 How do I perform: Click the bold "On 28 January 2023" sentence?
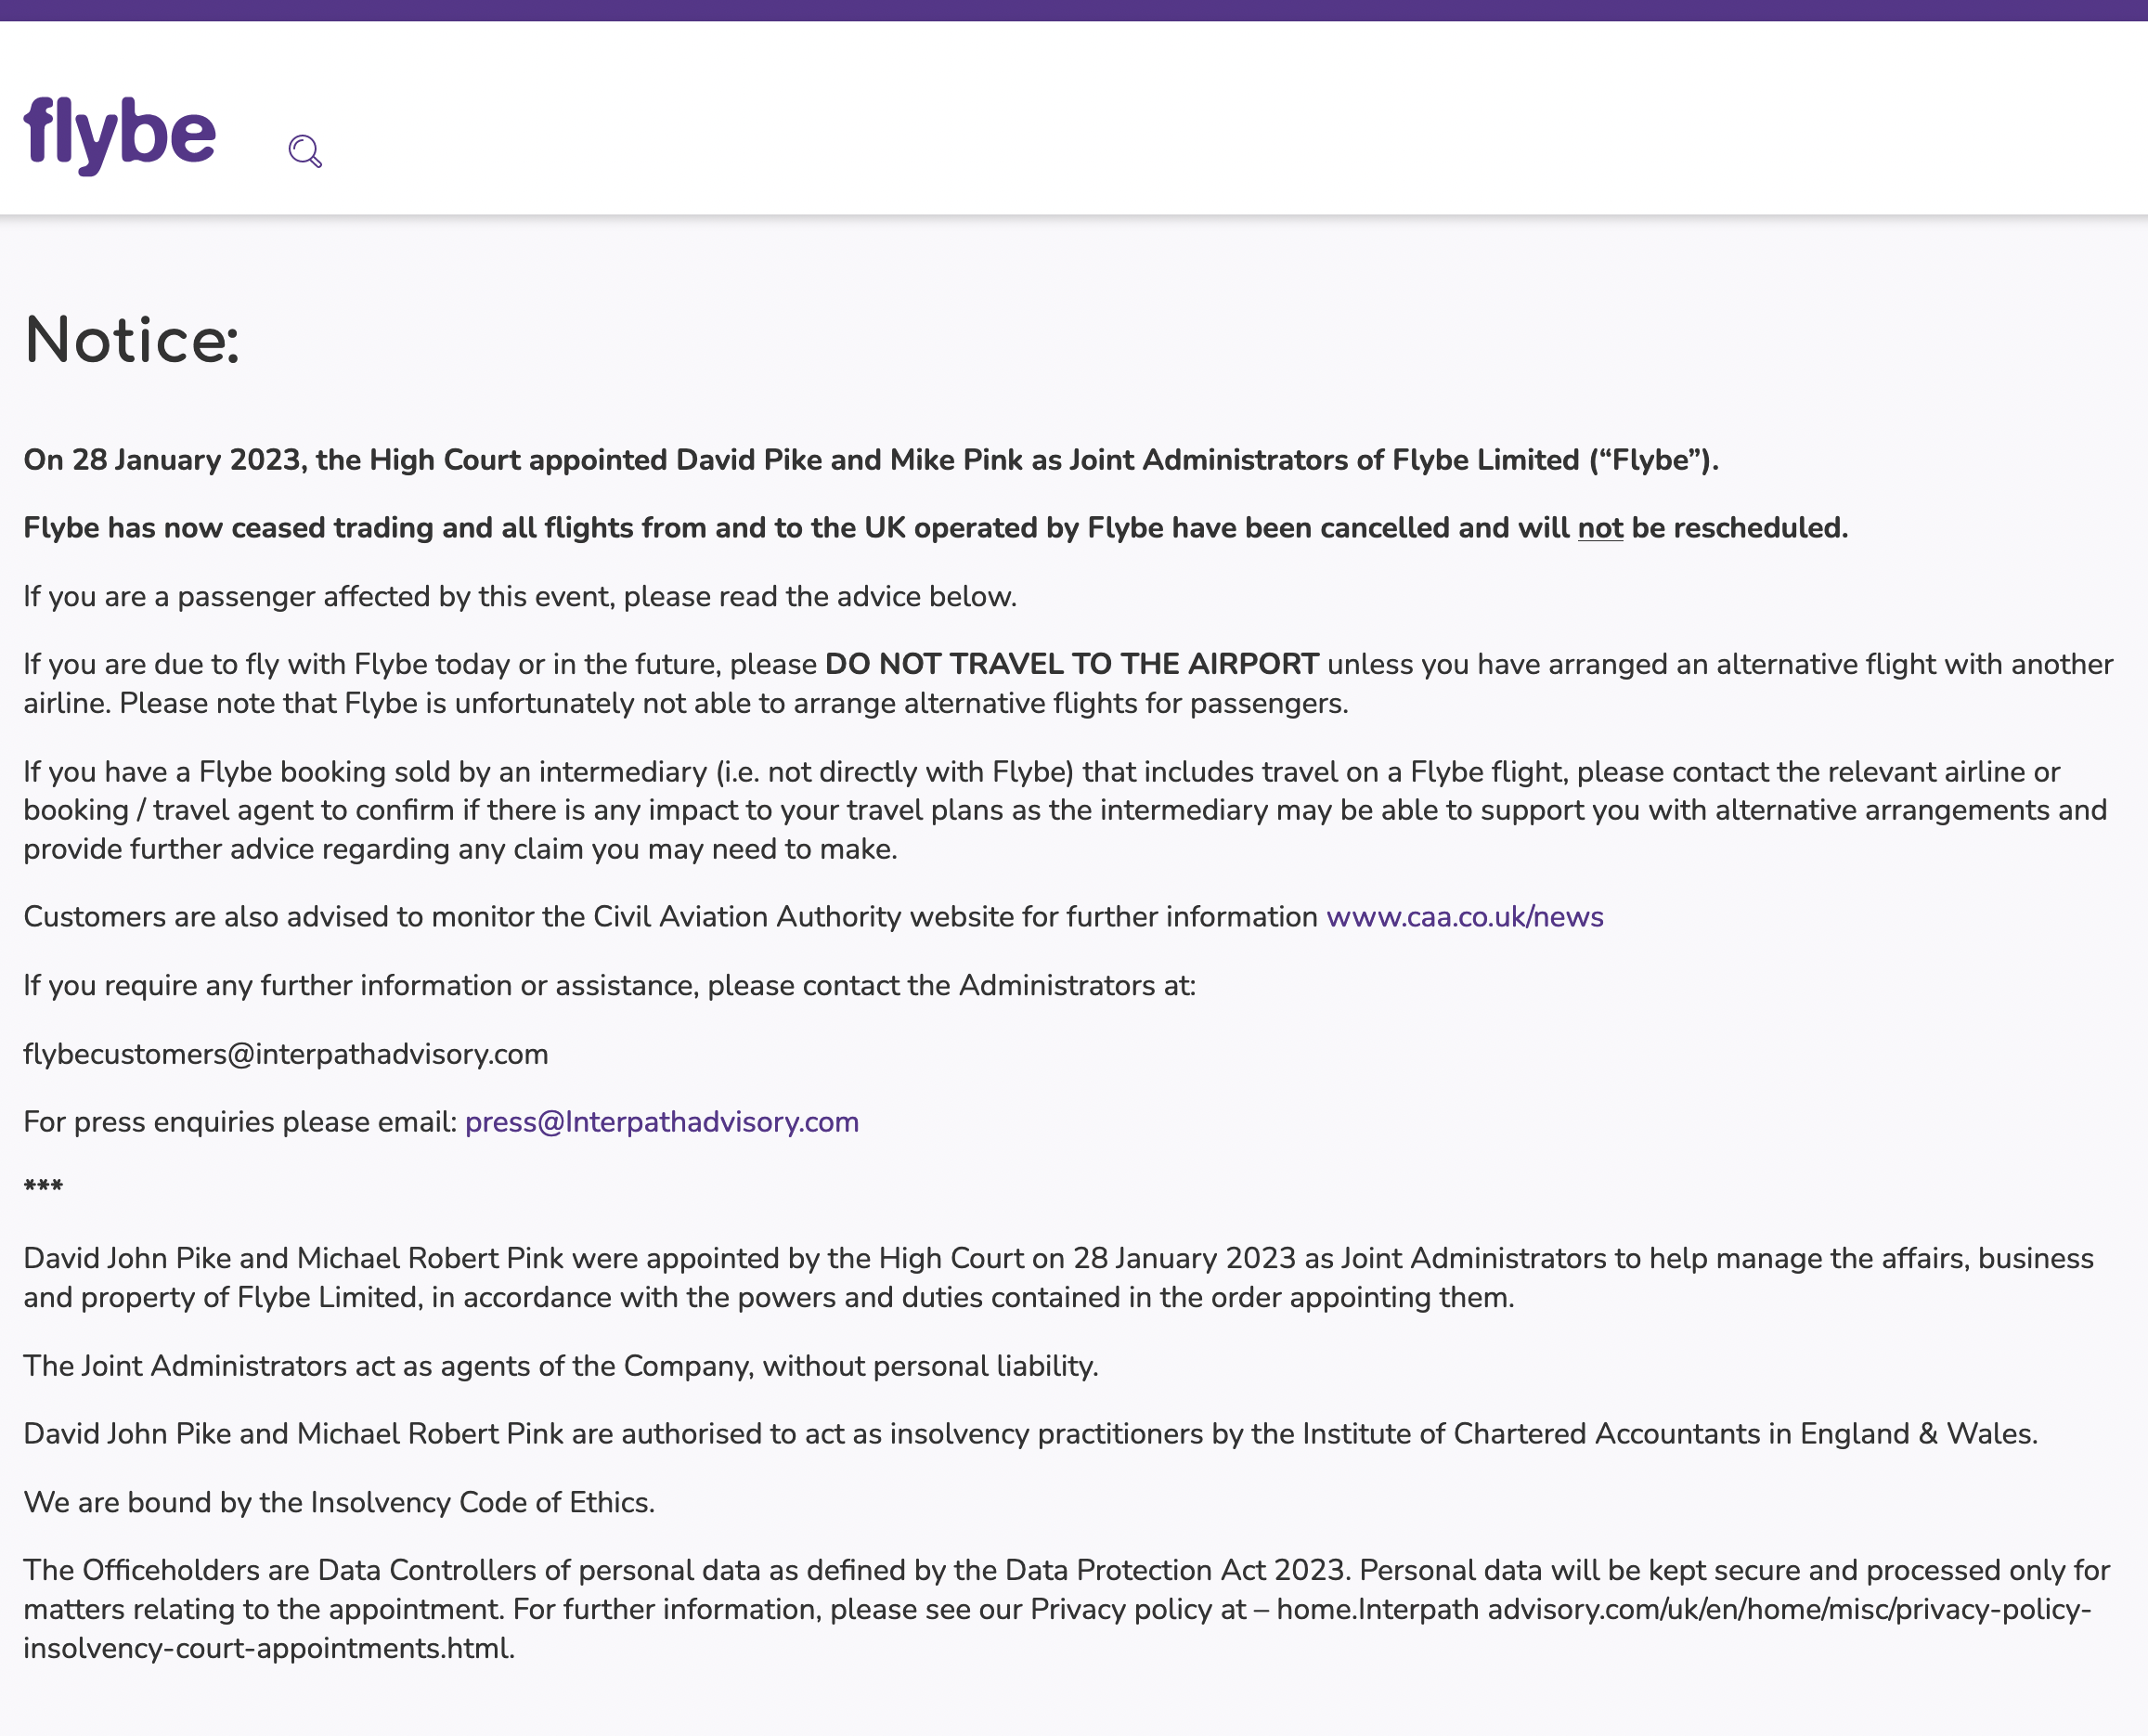coord(870,460)
